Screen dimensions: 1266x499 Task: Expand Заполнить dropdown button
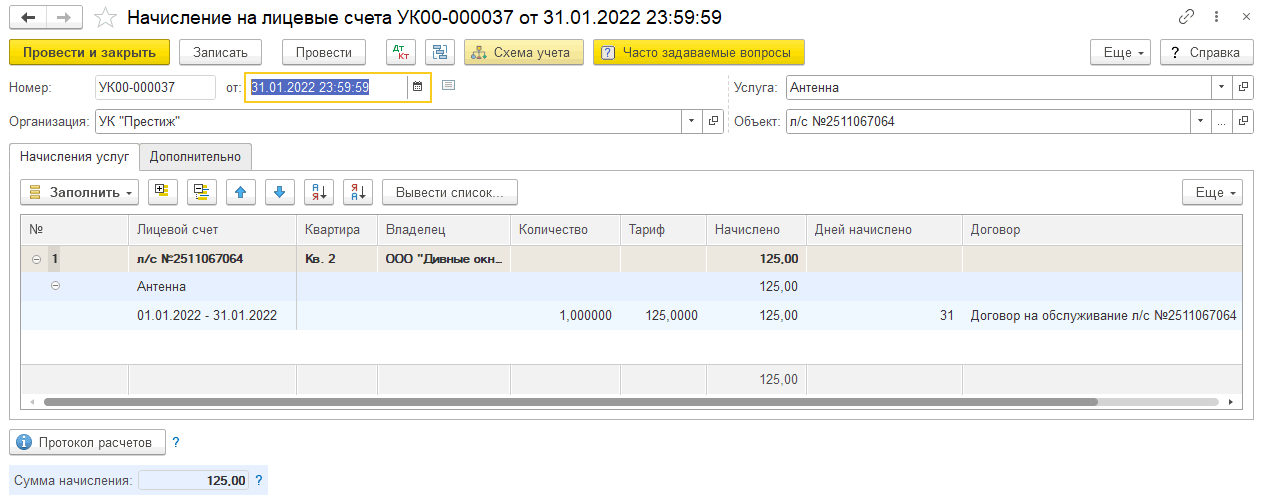click(x=79, y=192)
